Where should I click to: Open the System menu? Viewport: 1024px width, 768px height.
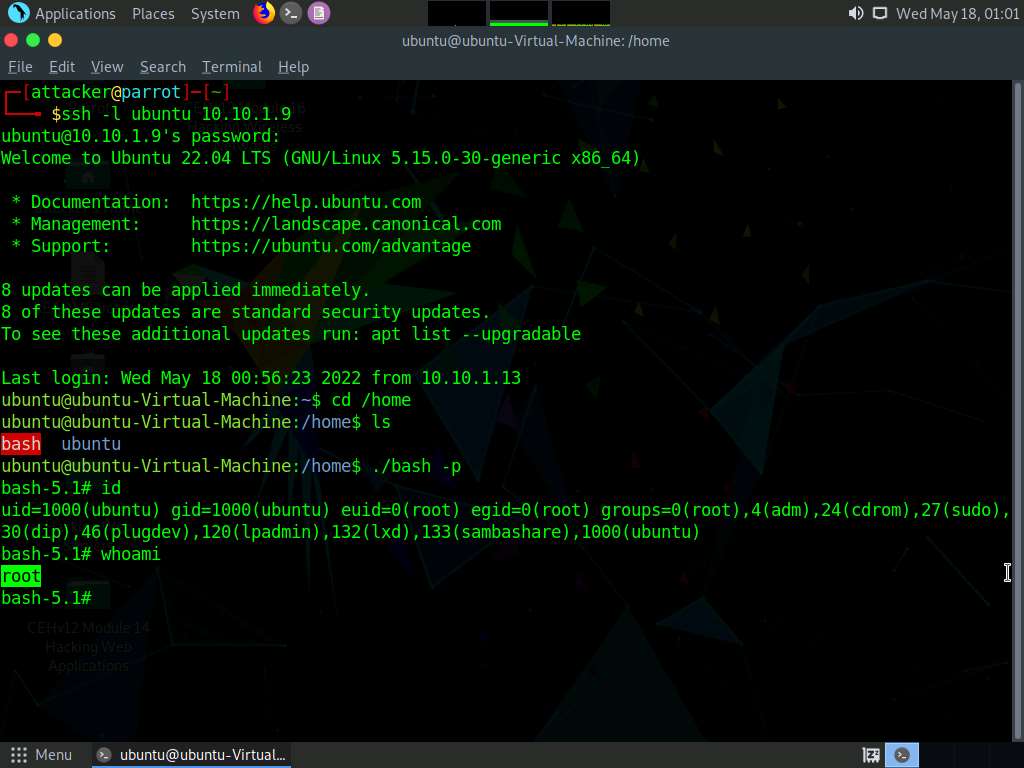pos(215,14)
